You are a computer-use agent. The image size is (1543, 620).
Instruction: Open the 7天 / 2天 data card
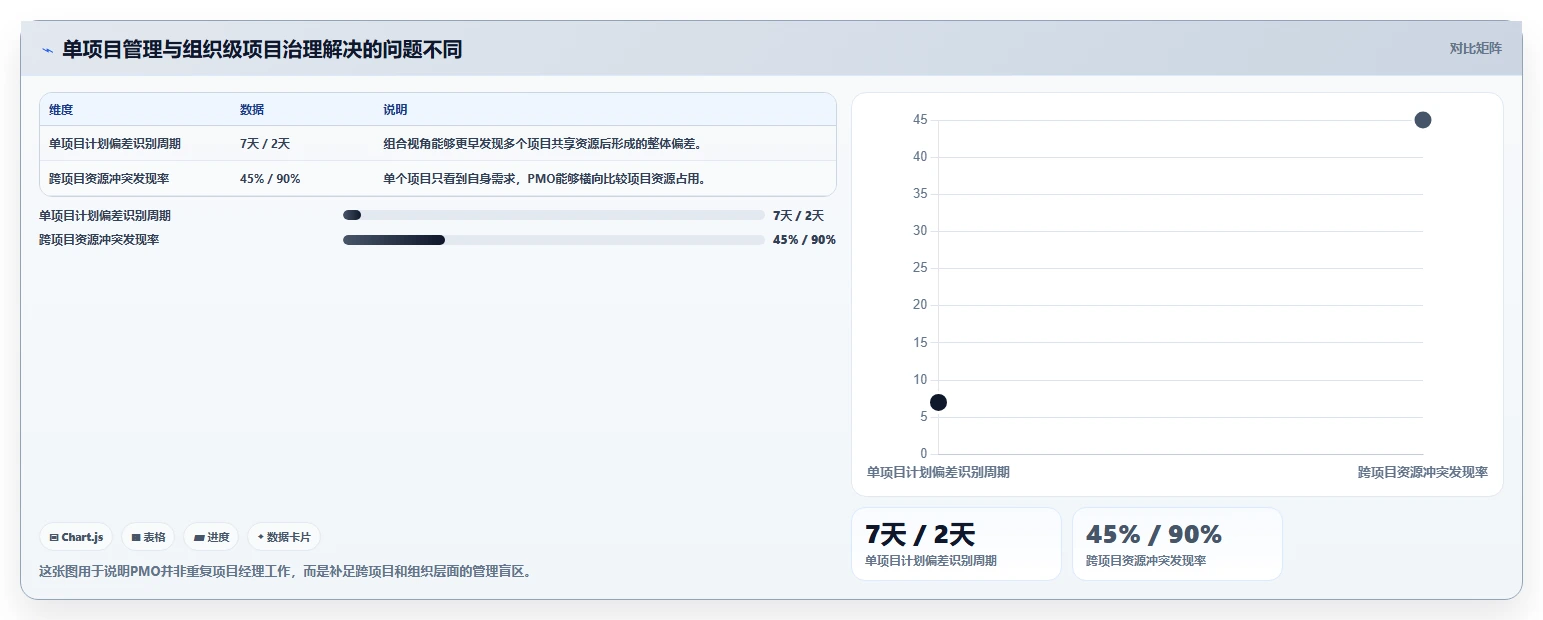tap(956, 544)
